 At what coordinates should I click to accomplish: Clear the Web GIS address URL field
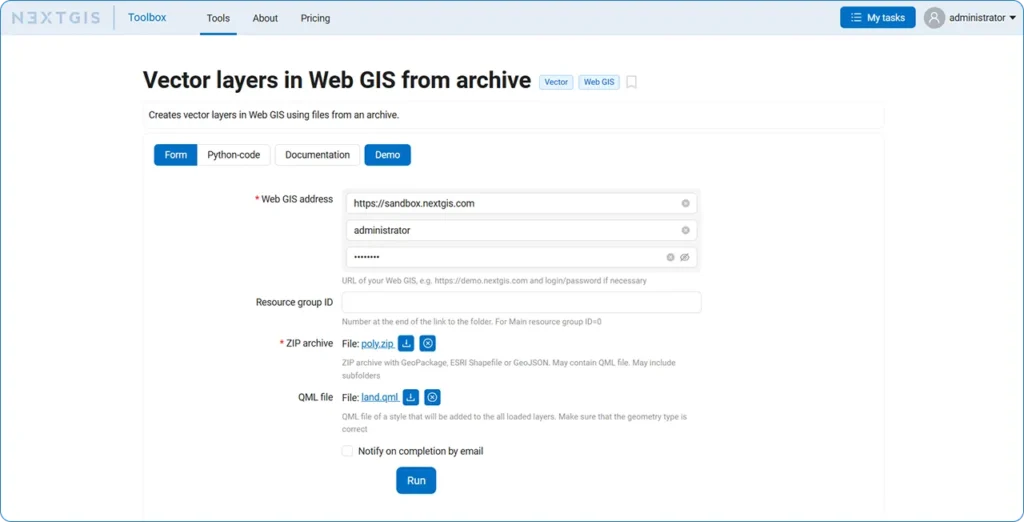[686, 203]
